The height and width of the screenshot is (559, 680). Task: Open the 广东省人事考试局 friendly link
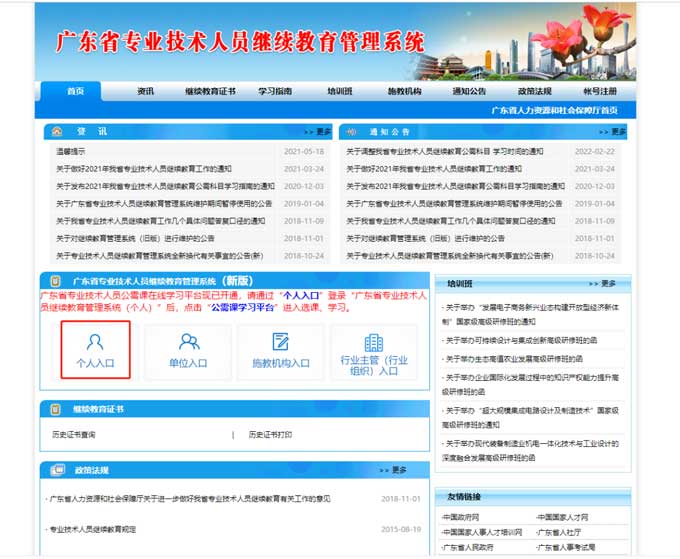click(566, 547)
